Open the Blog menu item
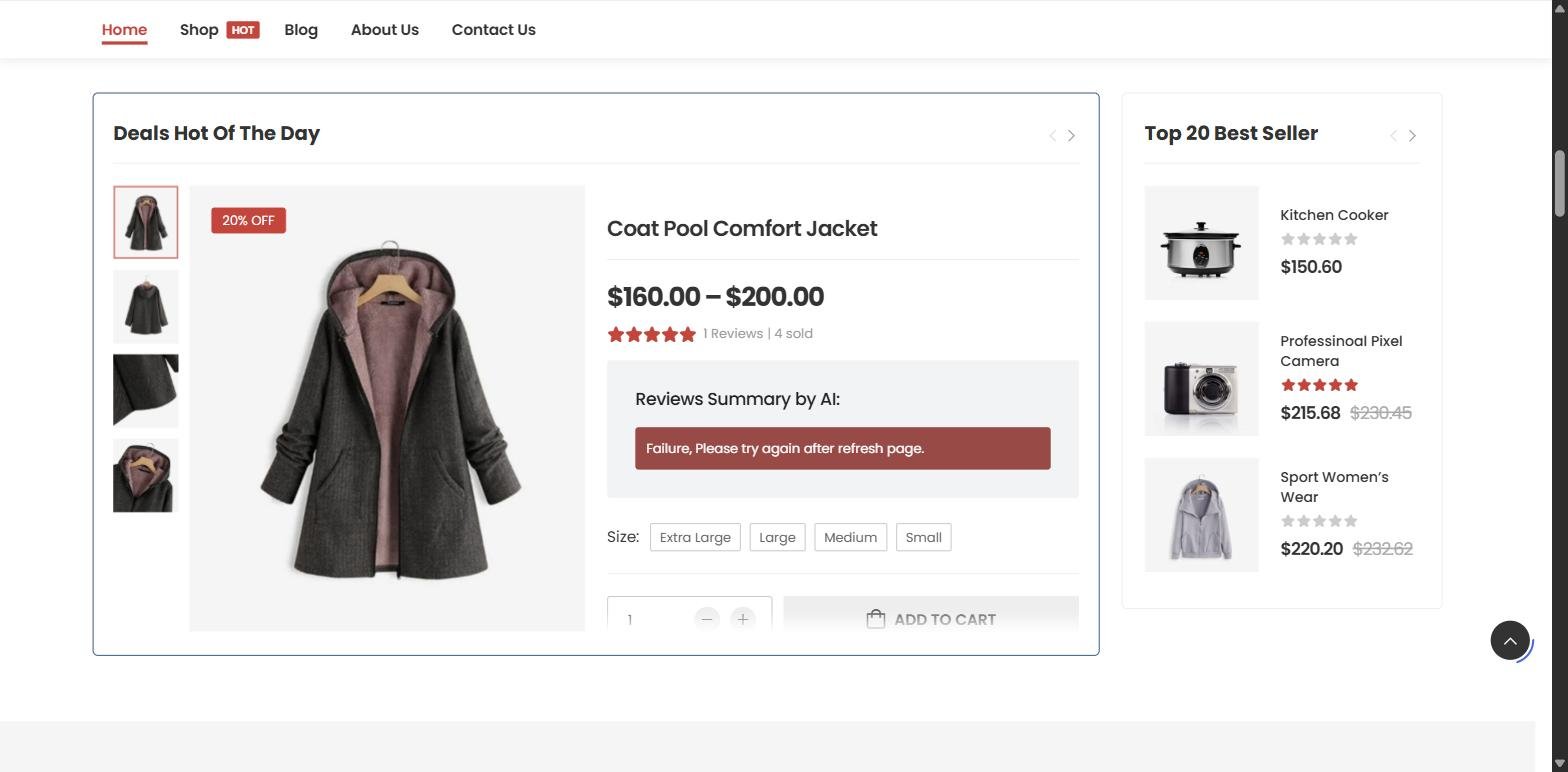 click(x=301, y=30)
